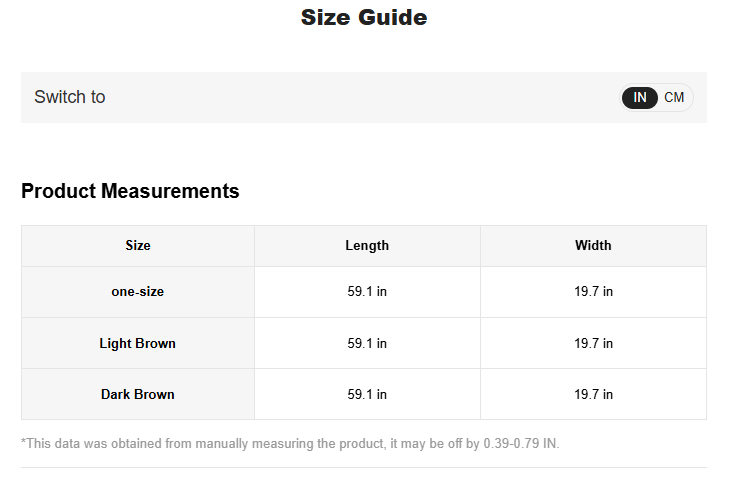Switch units to CM
This screenshot has height=498, width=732.
(674, 97)
